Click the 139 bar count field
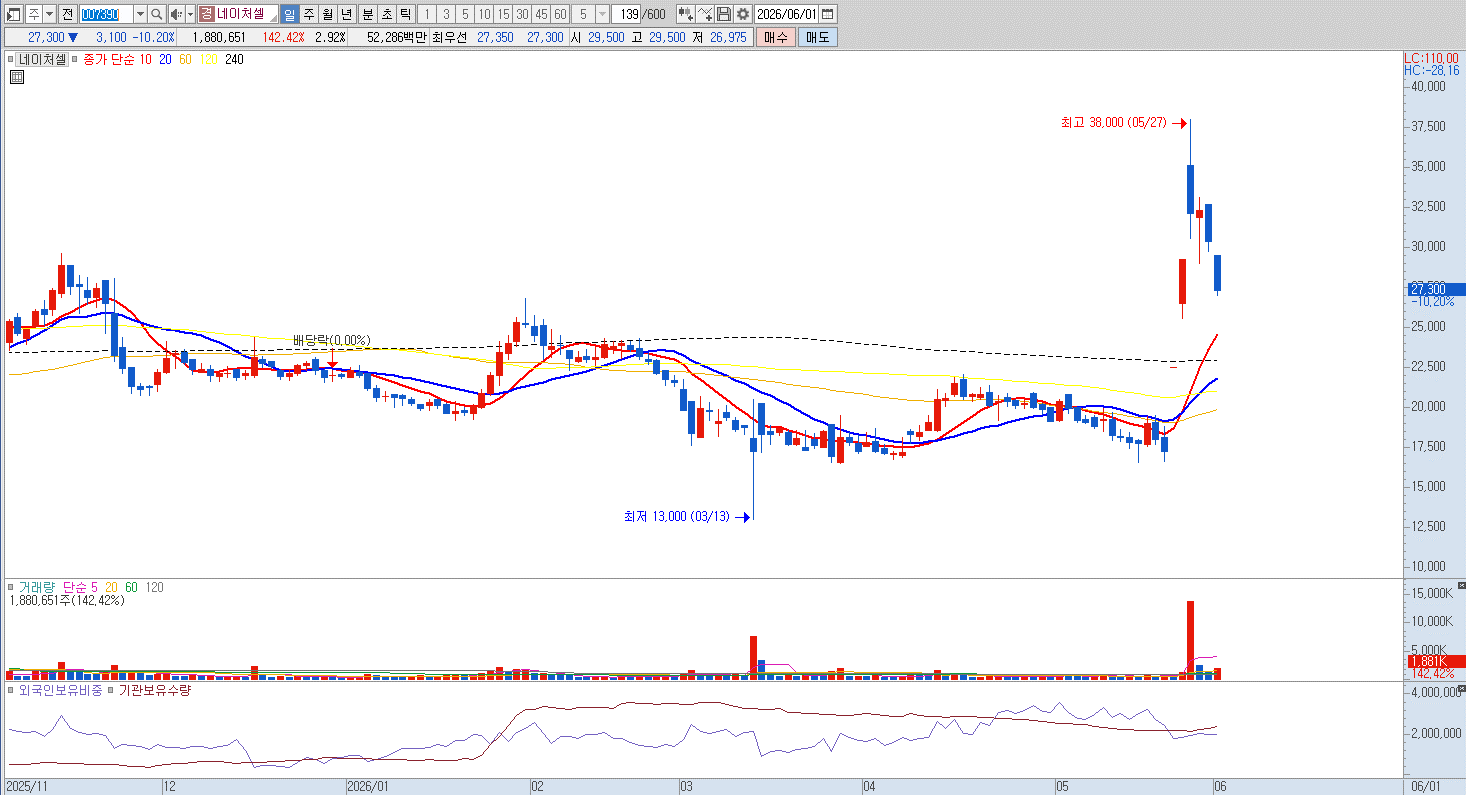This screenshot has height=795, width=1466. [x=628, y=14]
